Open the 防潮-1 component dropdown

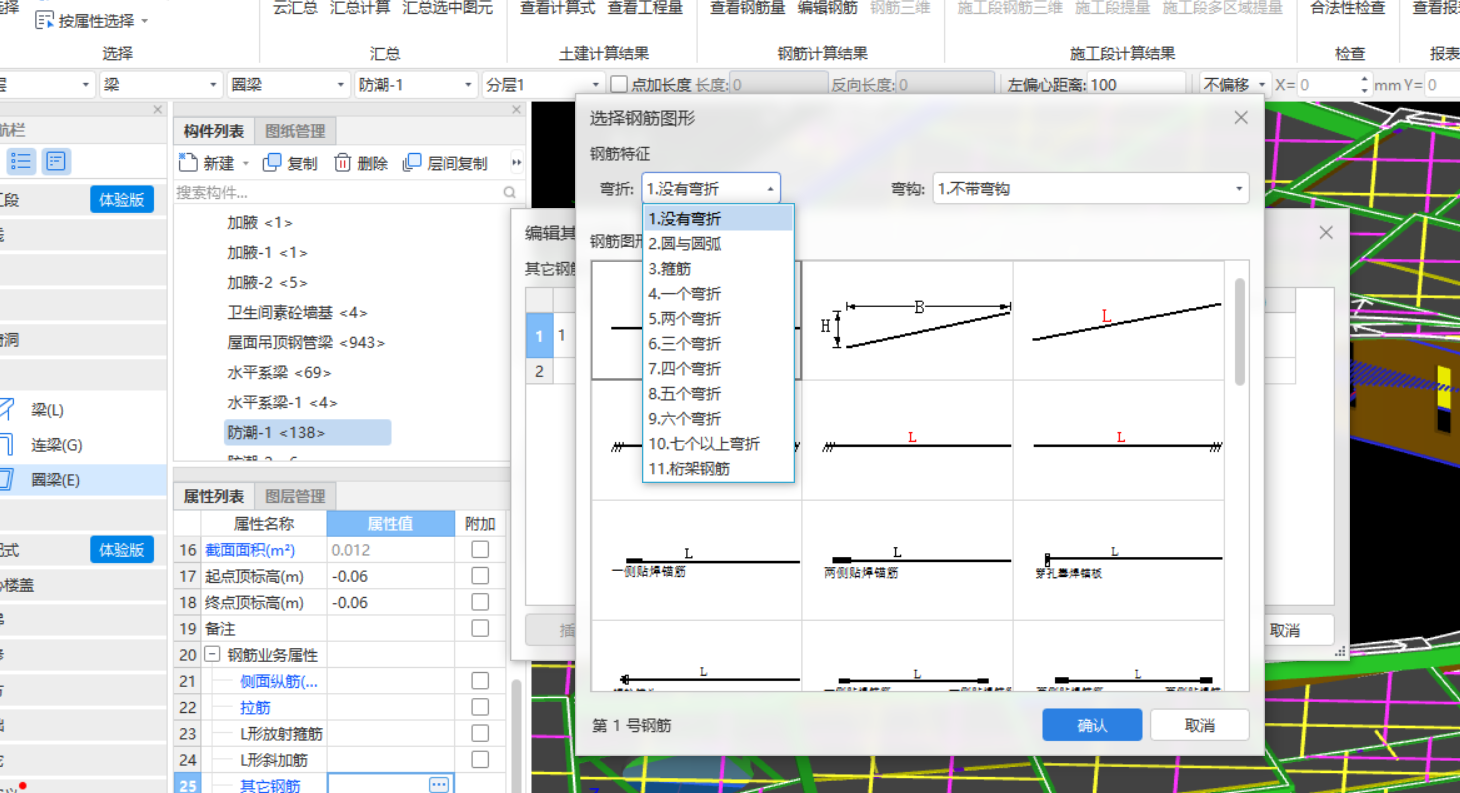[415, 85]
